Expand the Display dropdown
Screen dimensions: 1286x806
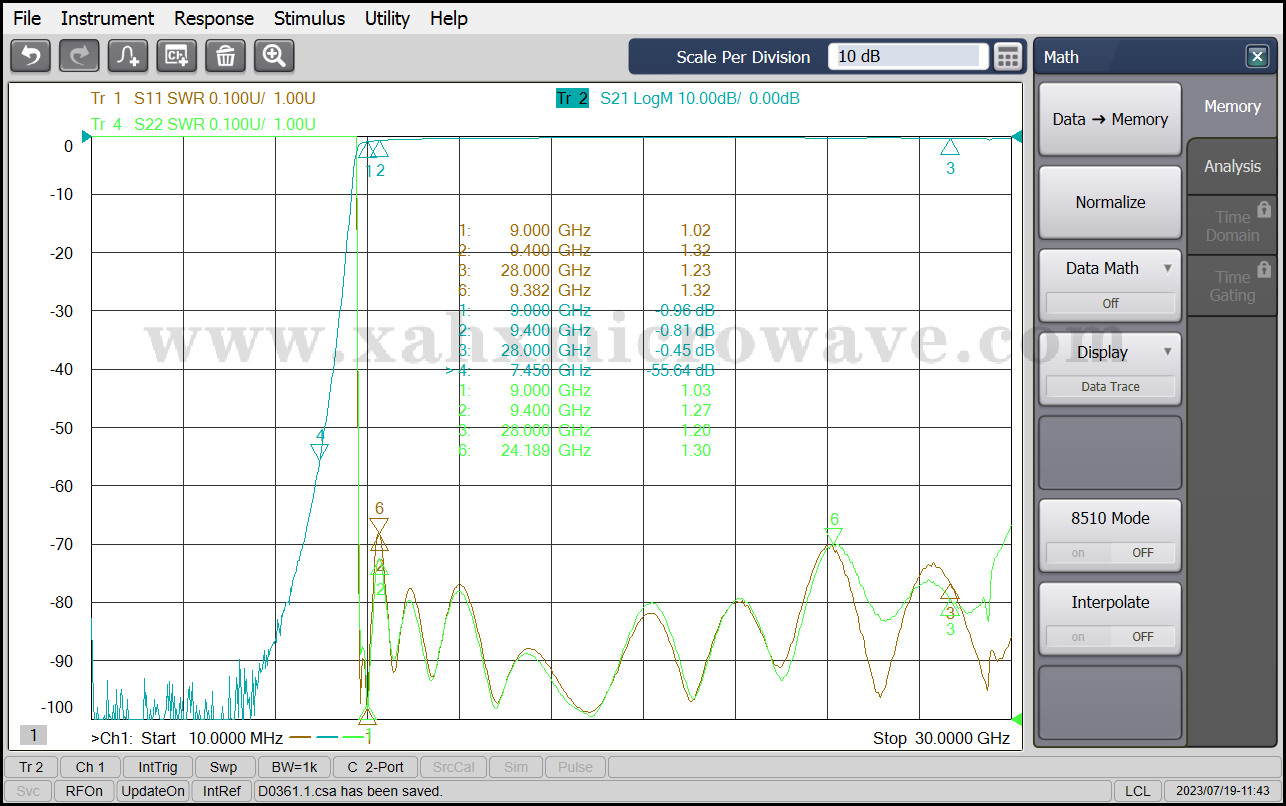pyautogui.click(x=1110, y=352)
